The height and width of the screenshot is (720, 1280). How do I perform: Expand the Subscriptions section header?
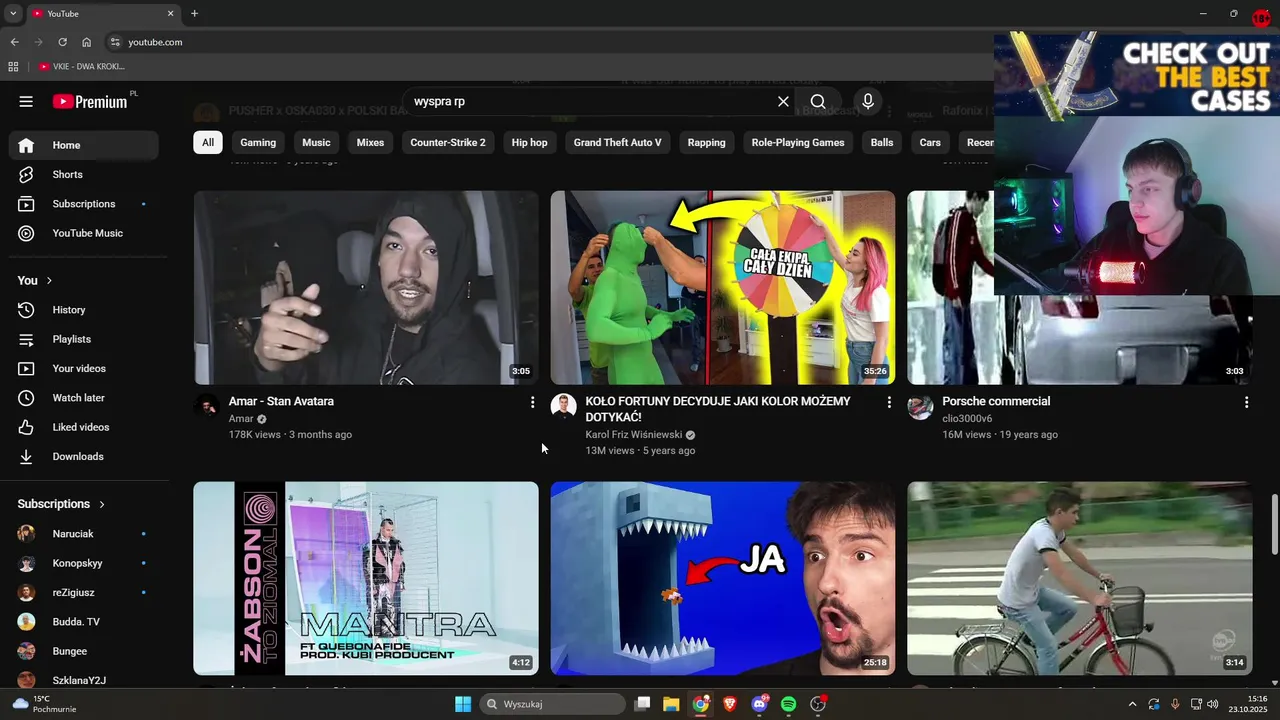click(61, 504)
